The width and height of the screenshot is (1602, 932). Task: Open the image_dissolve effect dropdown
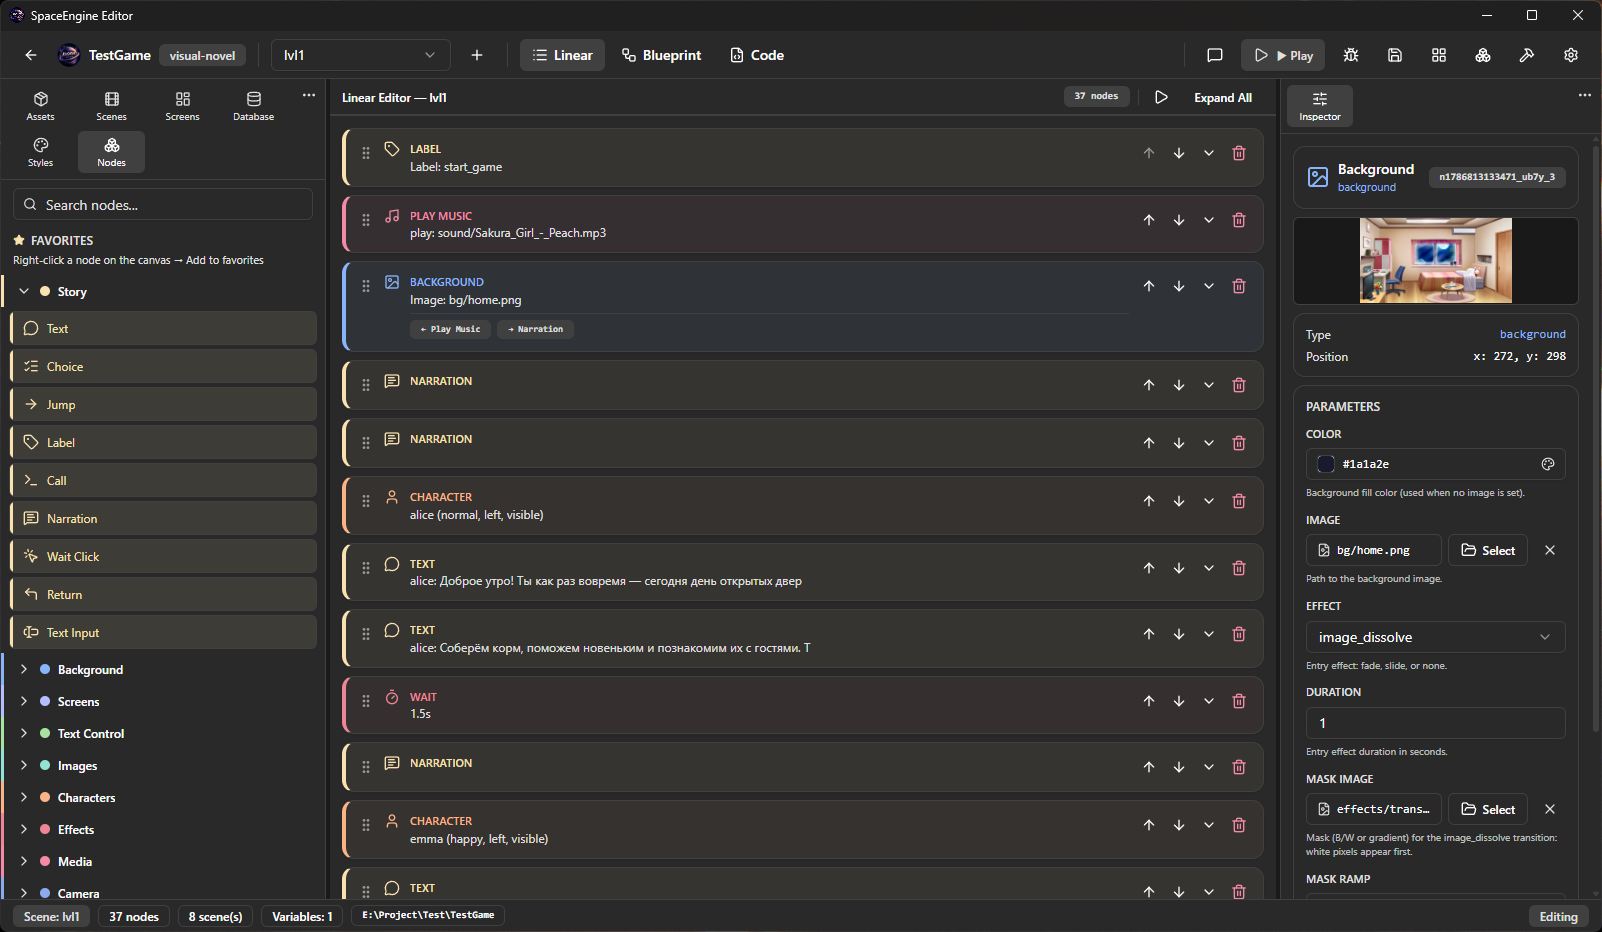1435,637
